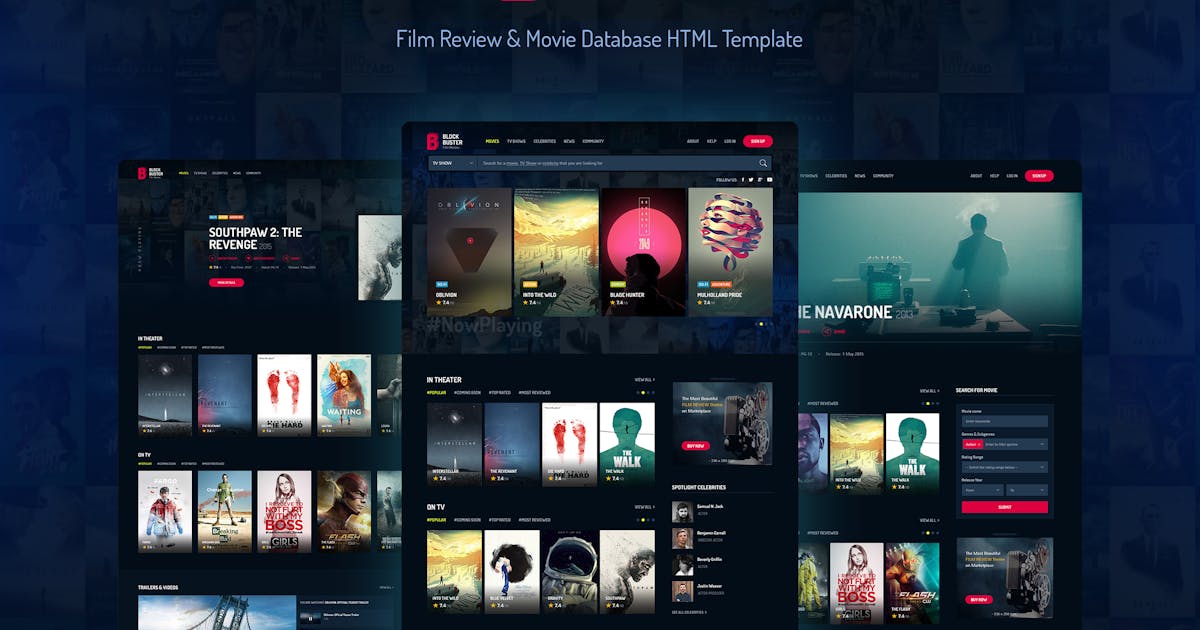The height and width of the screenshot is (630, 1200).
Task: Click Movie name input in right window
Action: (x=1005, y=421)
